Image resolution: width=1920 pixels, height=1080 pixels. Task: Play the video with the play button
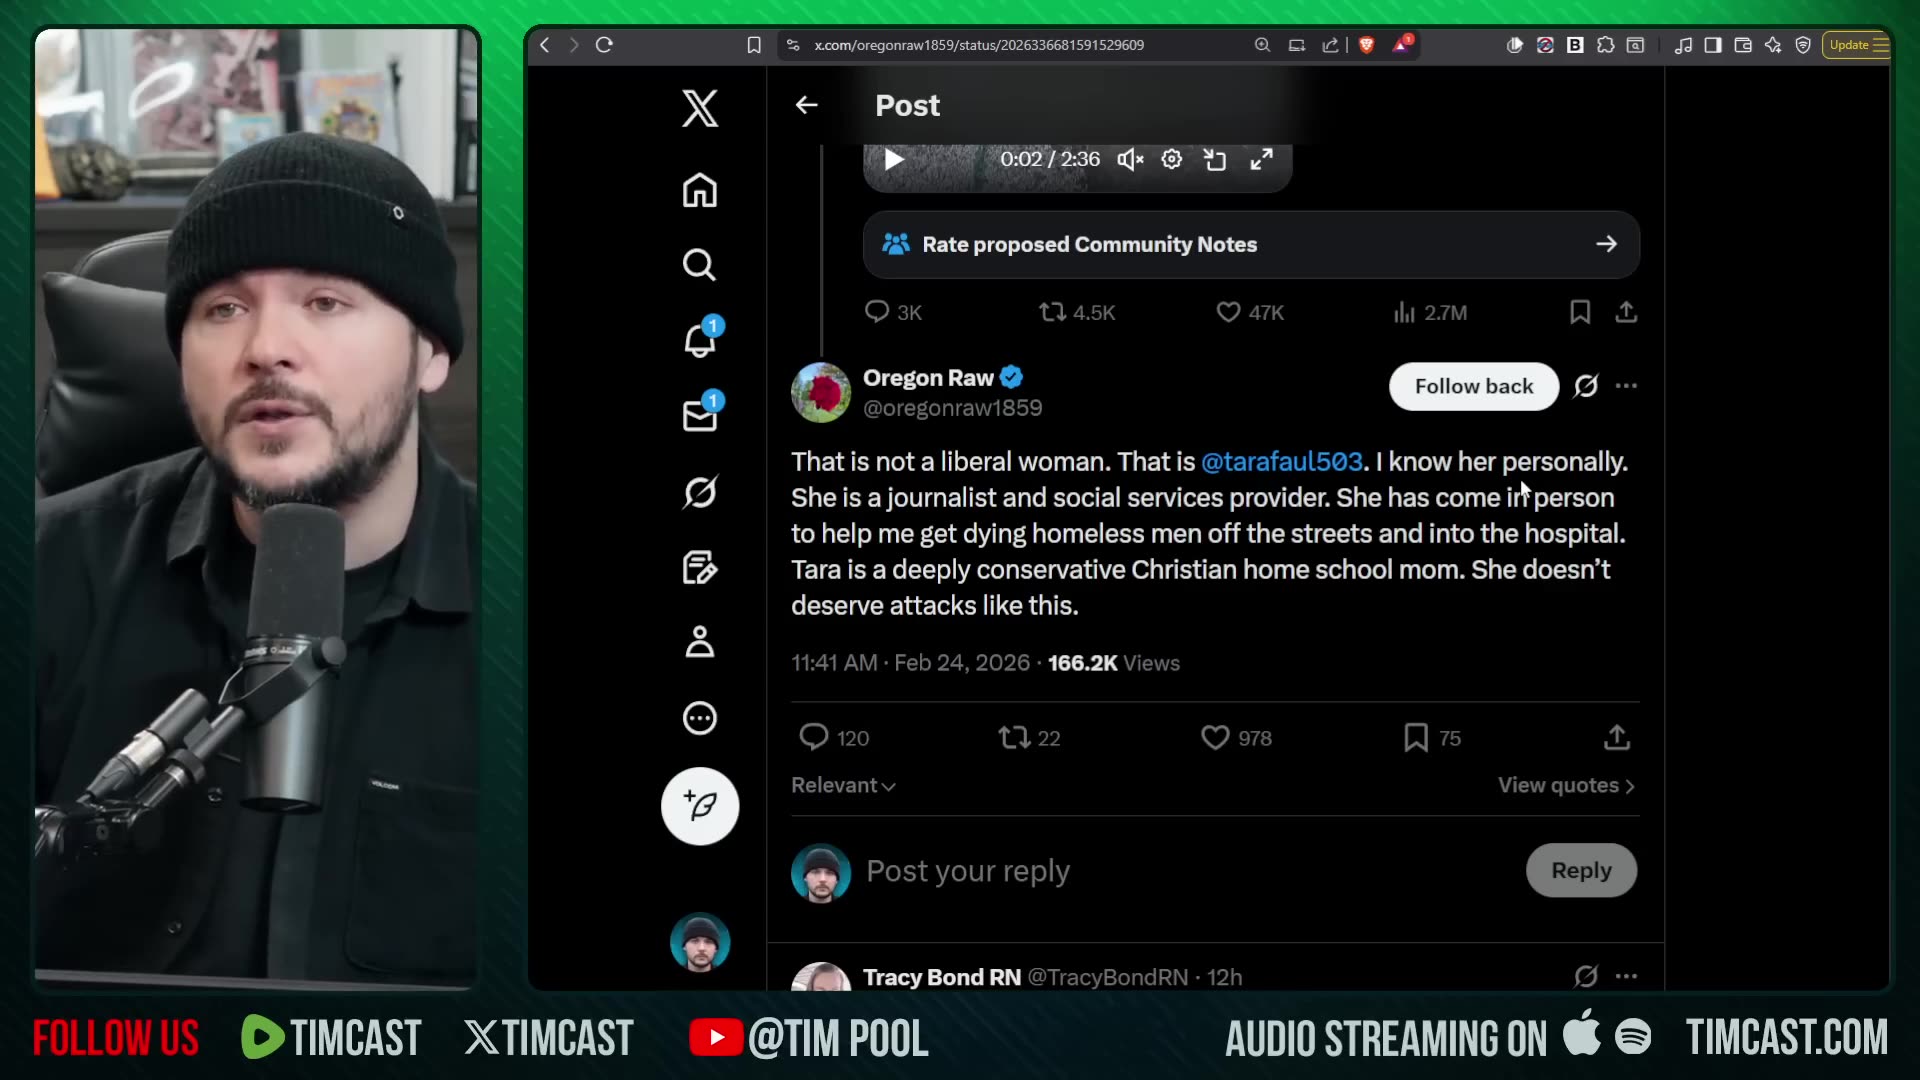[x=894, y=160]
